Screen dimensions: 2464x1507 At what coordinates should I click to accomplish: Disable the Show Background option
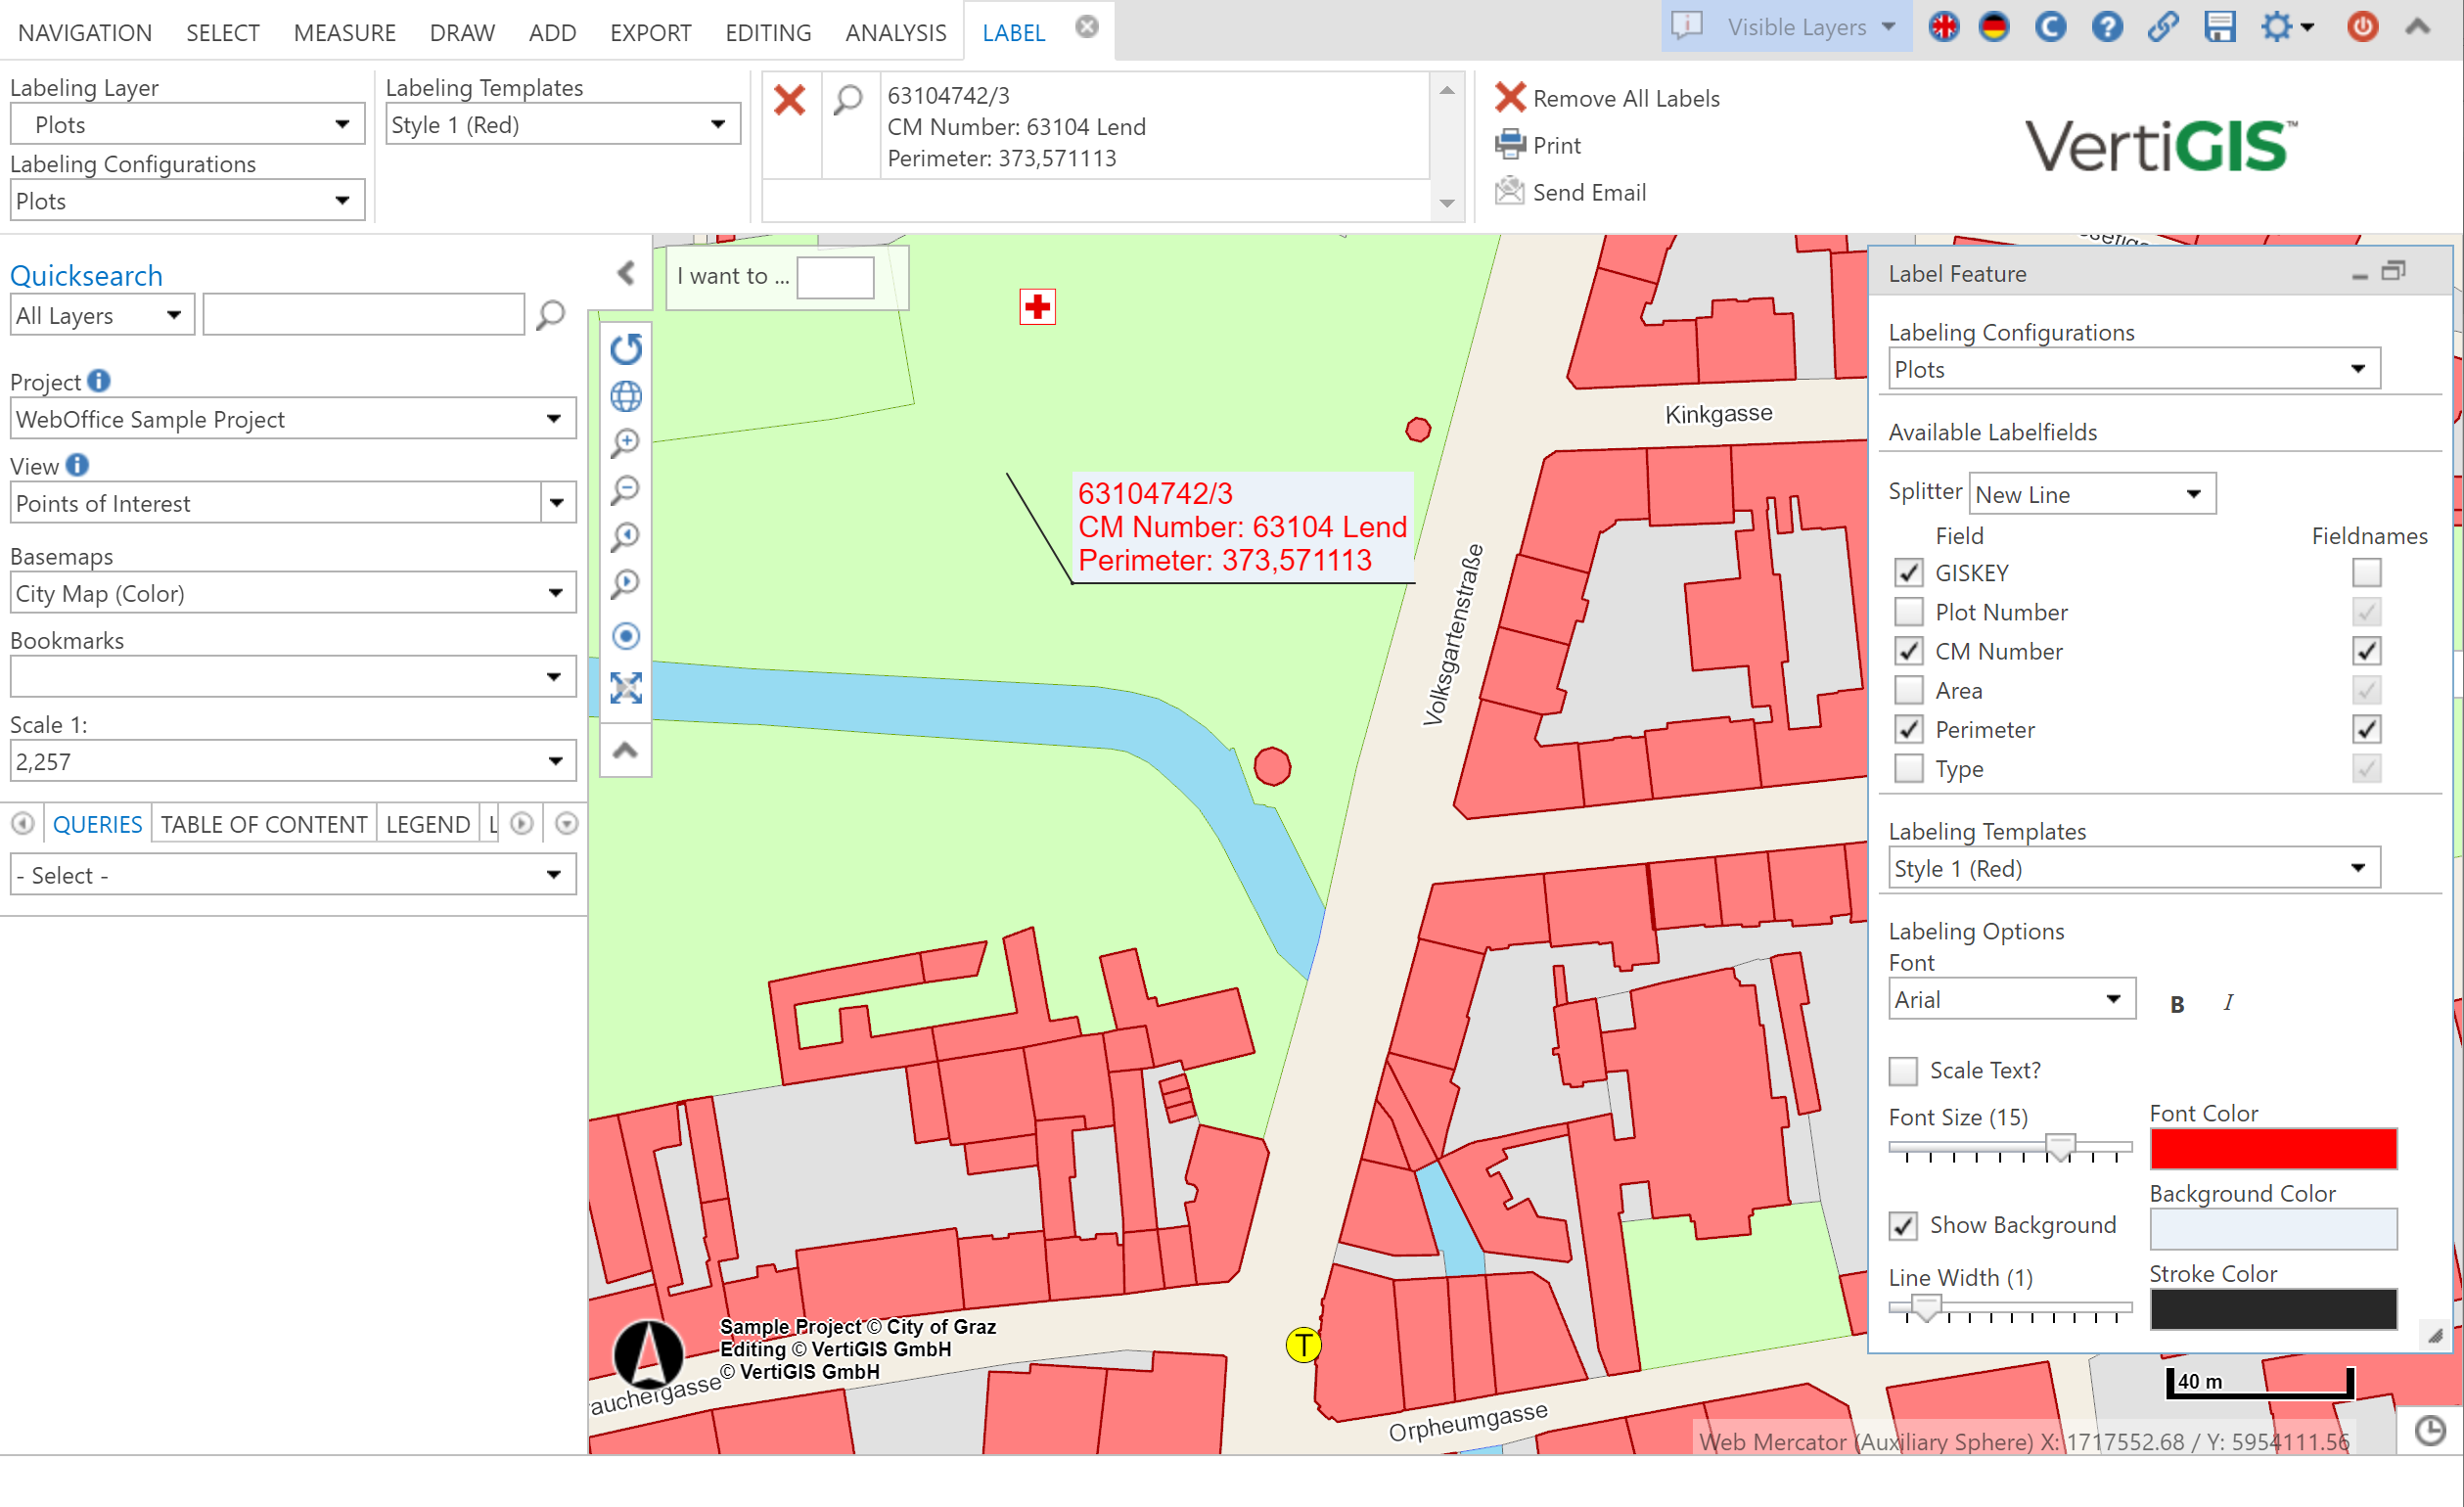coord(1901,1224)
